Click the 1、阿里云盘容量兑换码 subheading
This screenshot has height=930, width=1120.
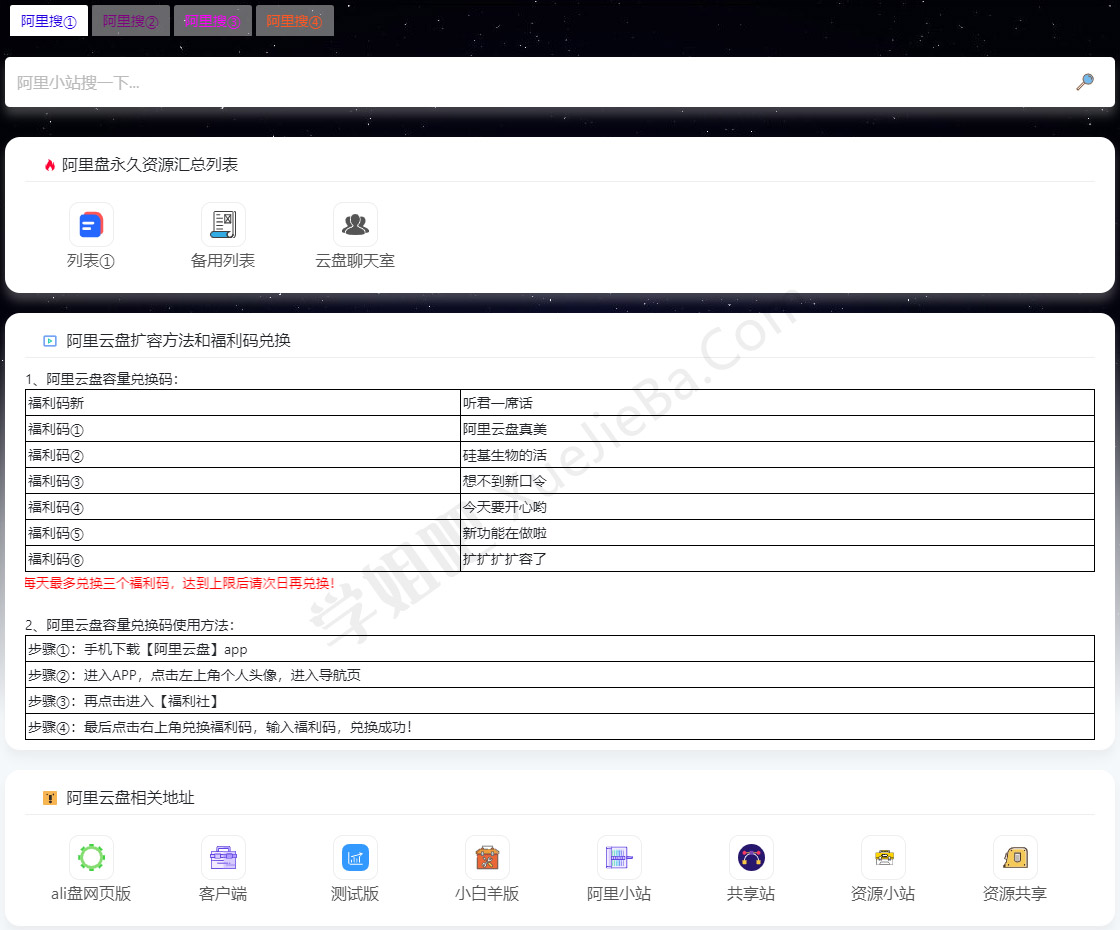tap(101, 379)
